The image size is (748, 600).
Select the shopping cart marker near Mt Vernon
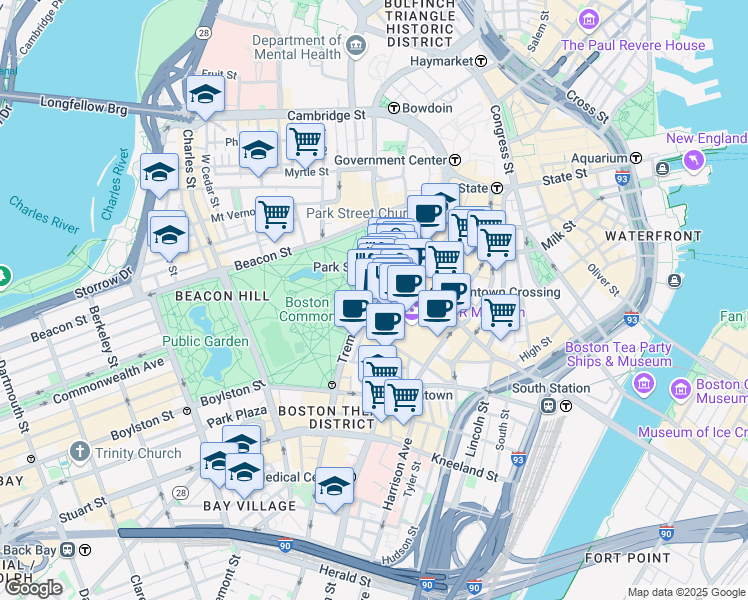click(x=274, y=216)
